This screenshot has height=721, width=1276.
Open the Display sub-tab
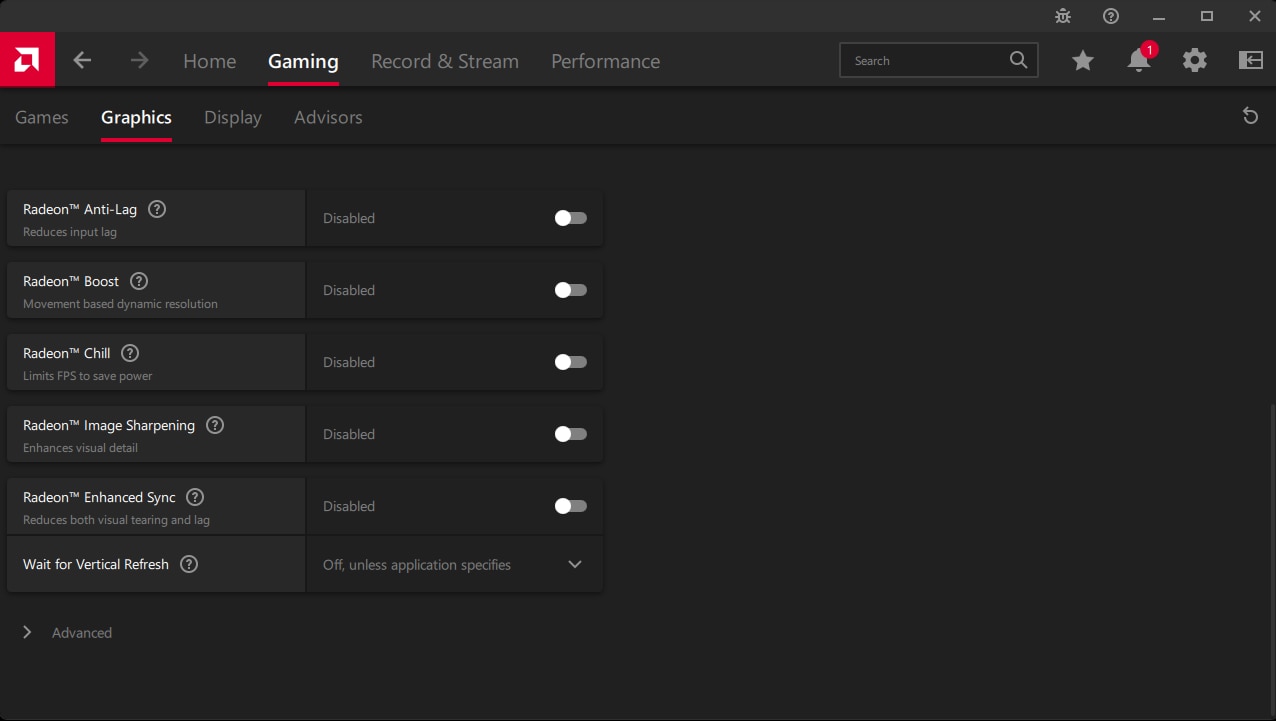coord(233,117)
